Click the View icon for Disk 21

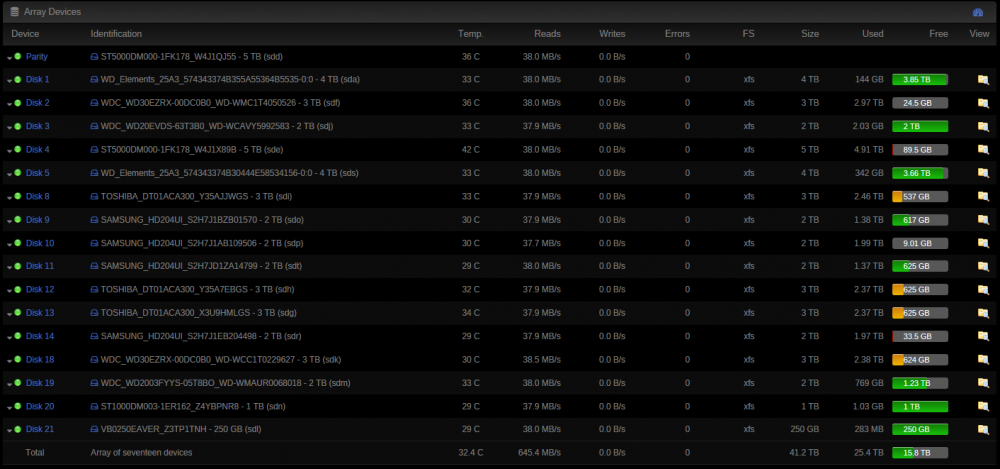pyautogui.click(x=983, y=429)
